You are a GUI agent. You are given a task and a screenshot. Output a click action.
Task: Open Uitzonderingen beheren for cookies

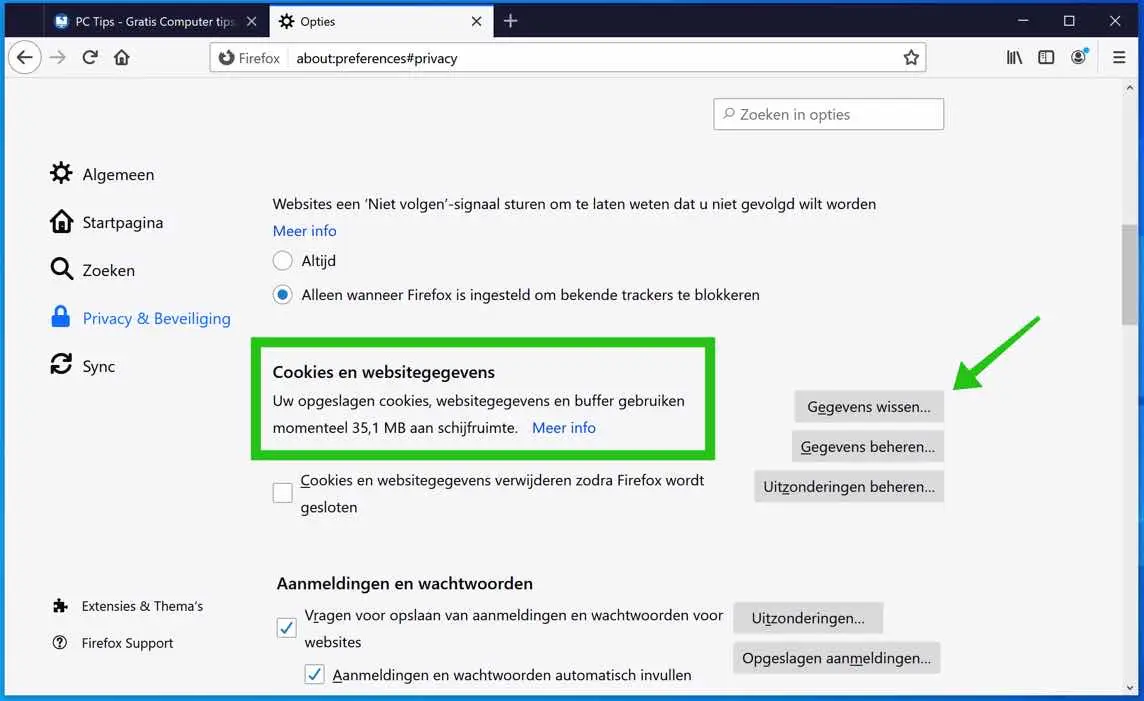[849, 487]
